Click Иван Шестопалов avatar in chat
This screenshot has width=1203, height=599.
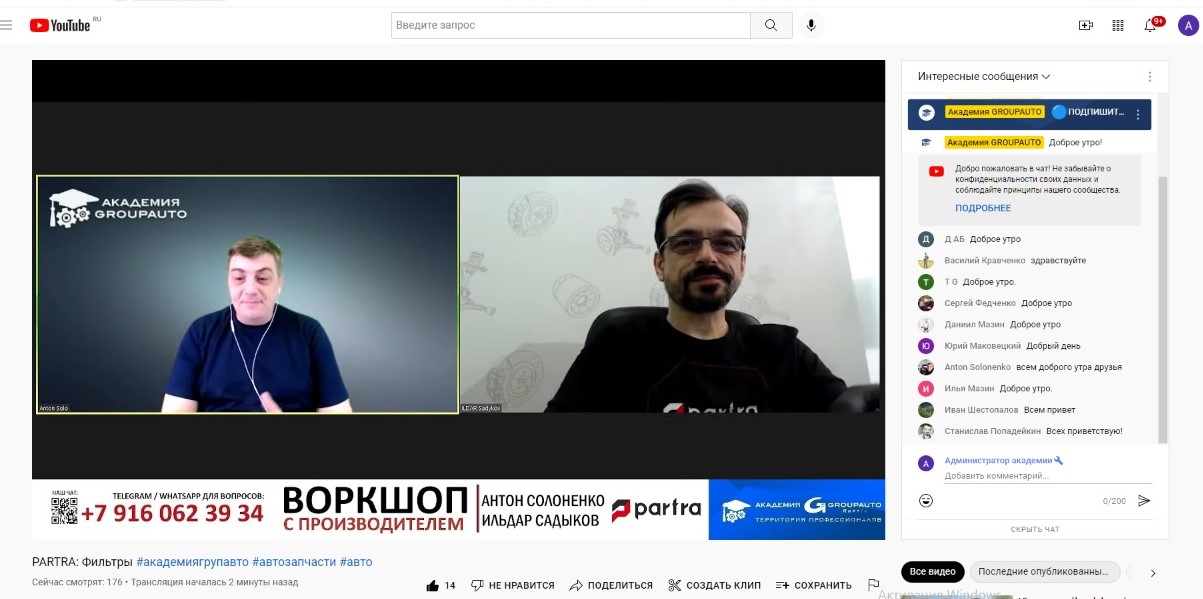coord(926,410)
